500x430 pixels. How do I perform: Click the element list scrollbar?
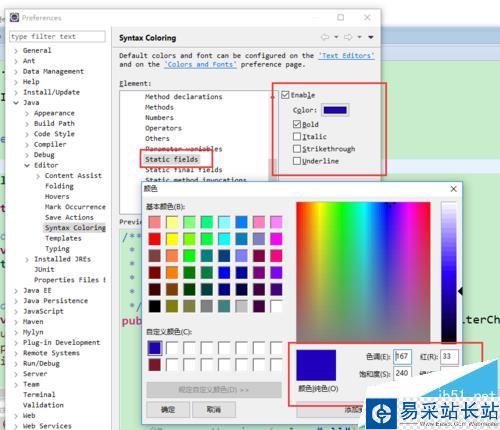click(x=272, y=137)
